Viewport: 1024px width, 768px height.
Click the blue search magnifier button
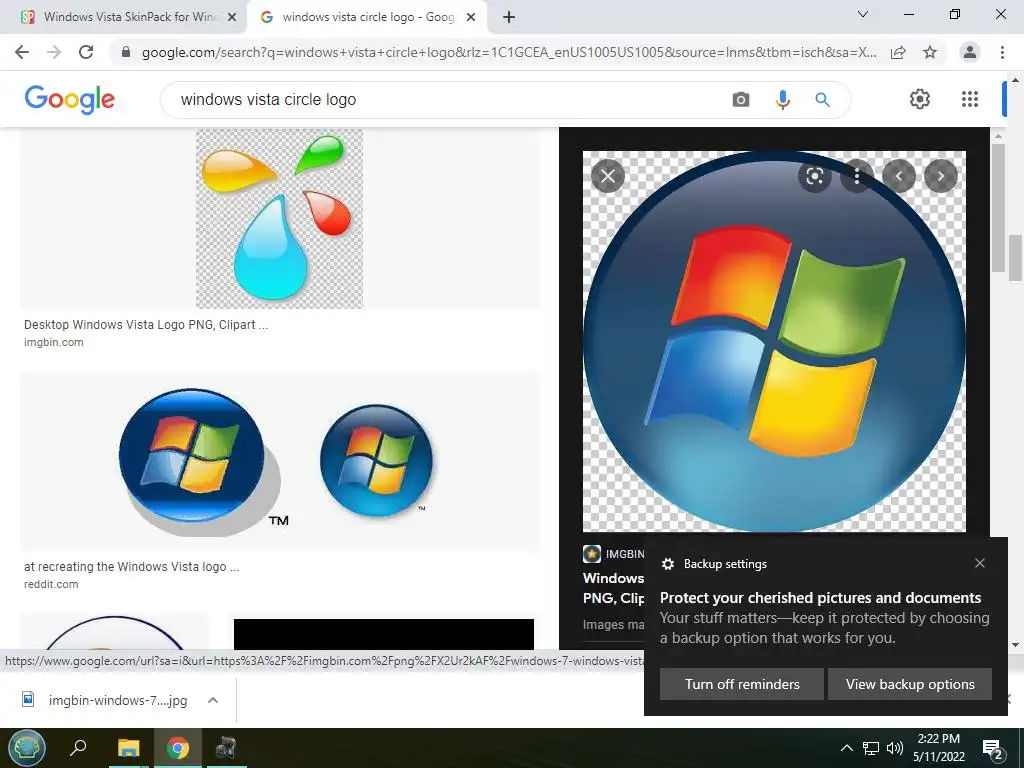pyautogui.click(x=822, y=100)
